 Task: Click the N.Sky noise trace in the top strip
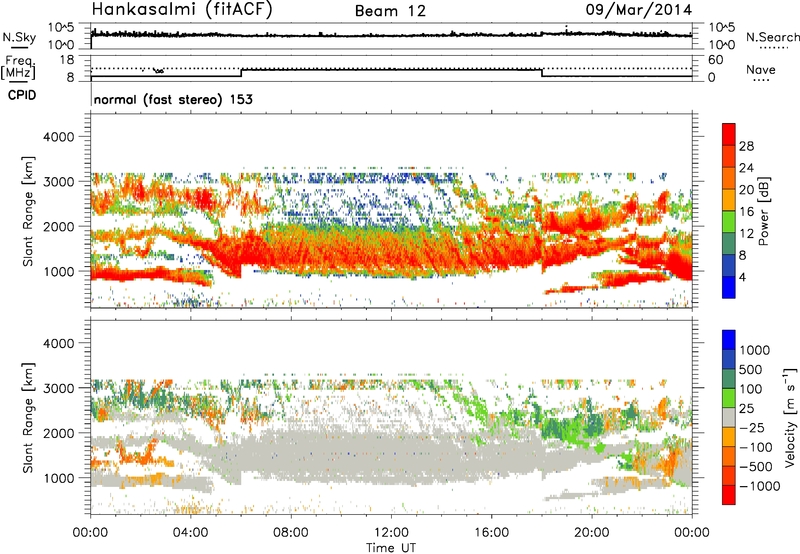tap(391, 35)
